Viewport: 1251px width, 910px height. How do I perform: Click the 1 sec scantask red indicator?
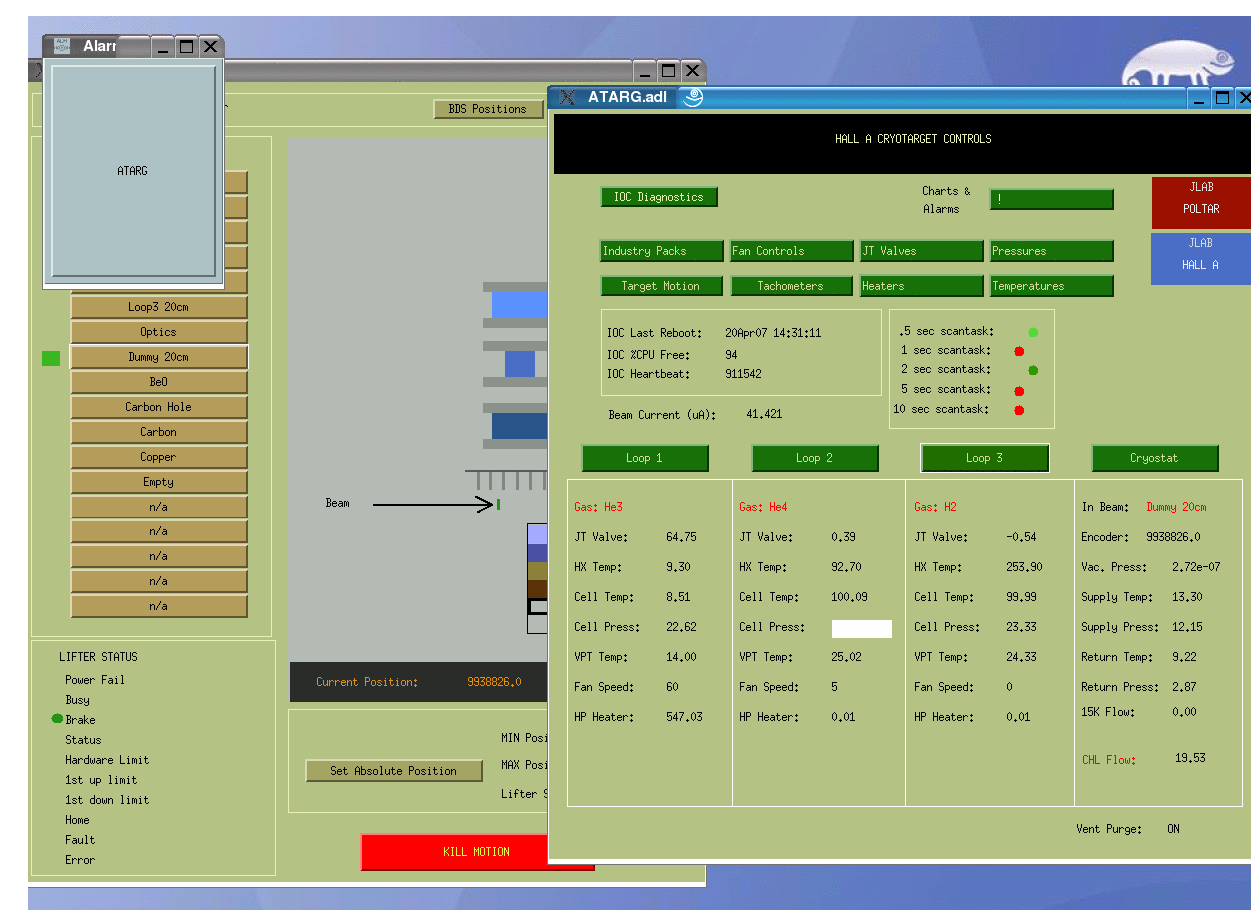[x=1019, y=351]
